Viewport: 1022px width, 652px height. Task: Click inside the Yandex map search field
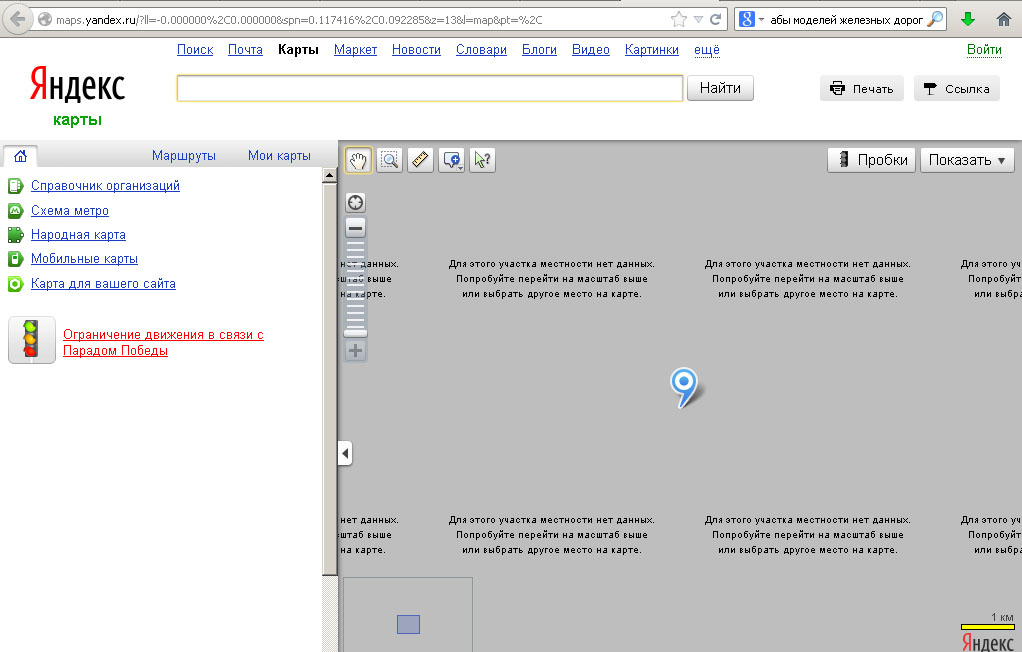430,88
